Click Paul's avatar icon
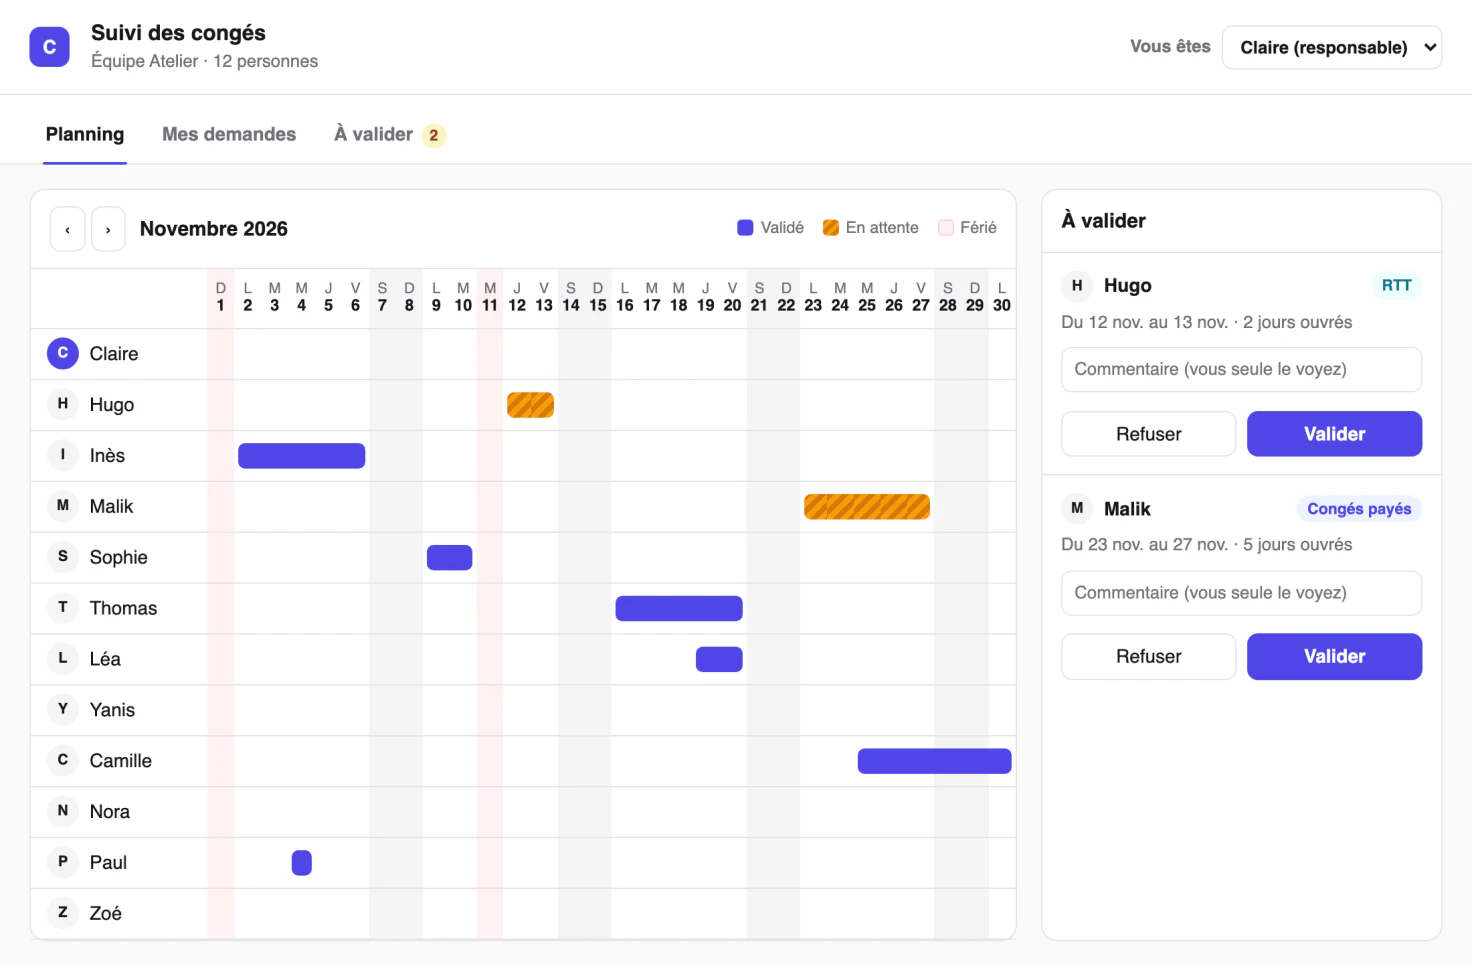 point(63,862)
